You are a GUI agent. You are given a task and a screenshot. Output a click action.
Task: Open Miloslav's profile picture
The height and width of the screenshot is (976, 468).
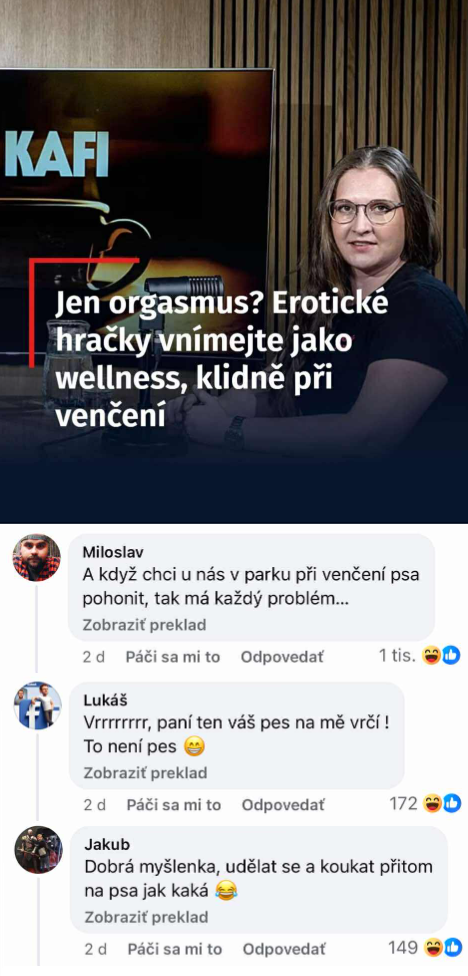coord(37,557)
